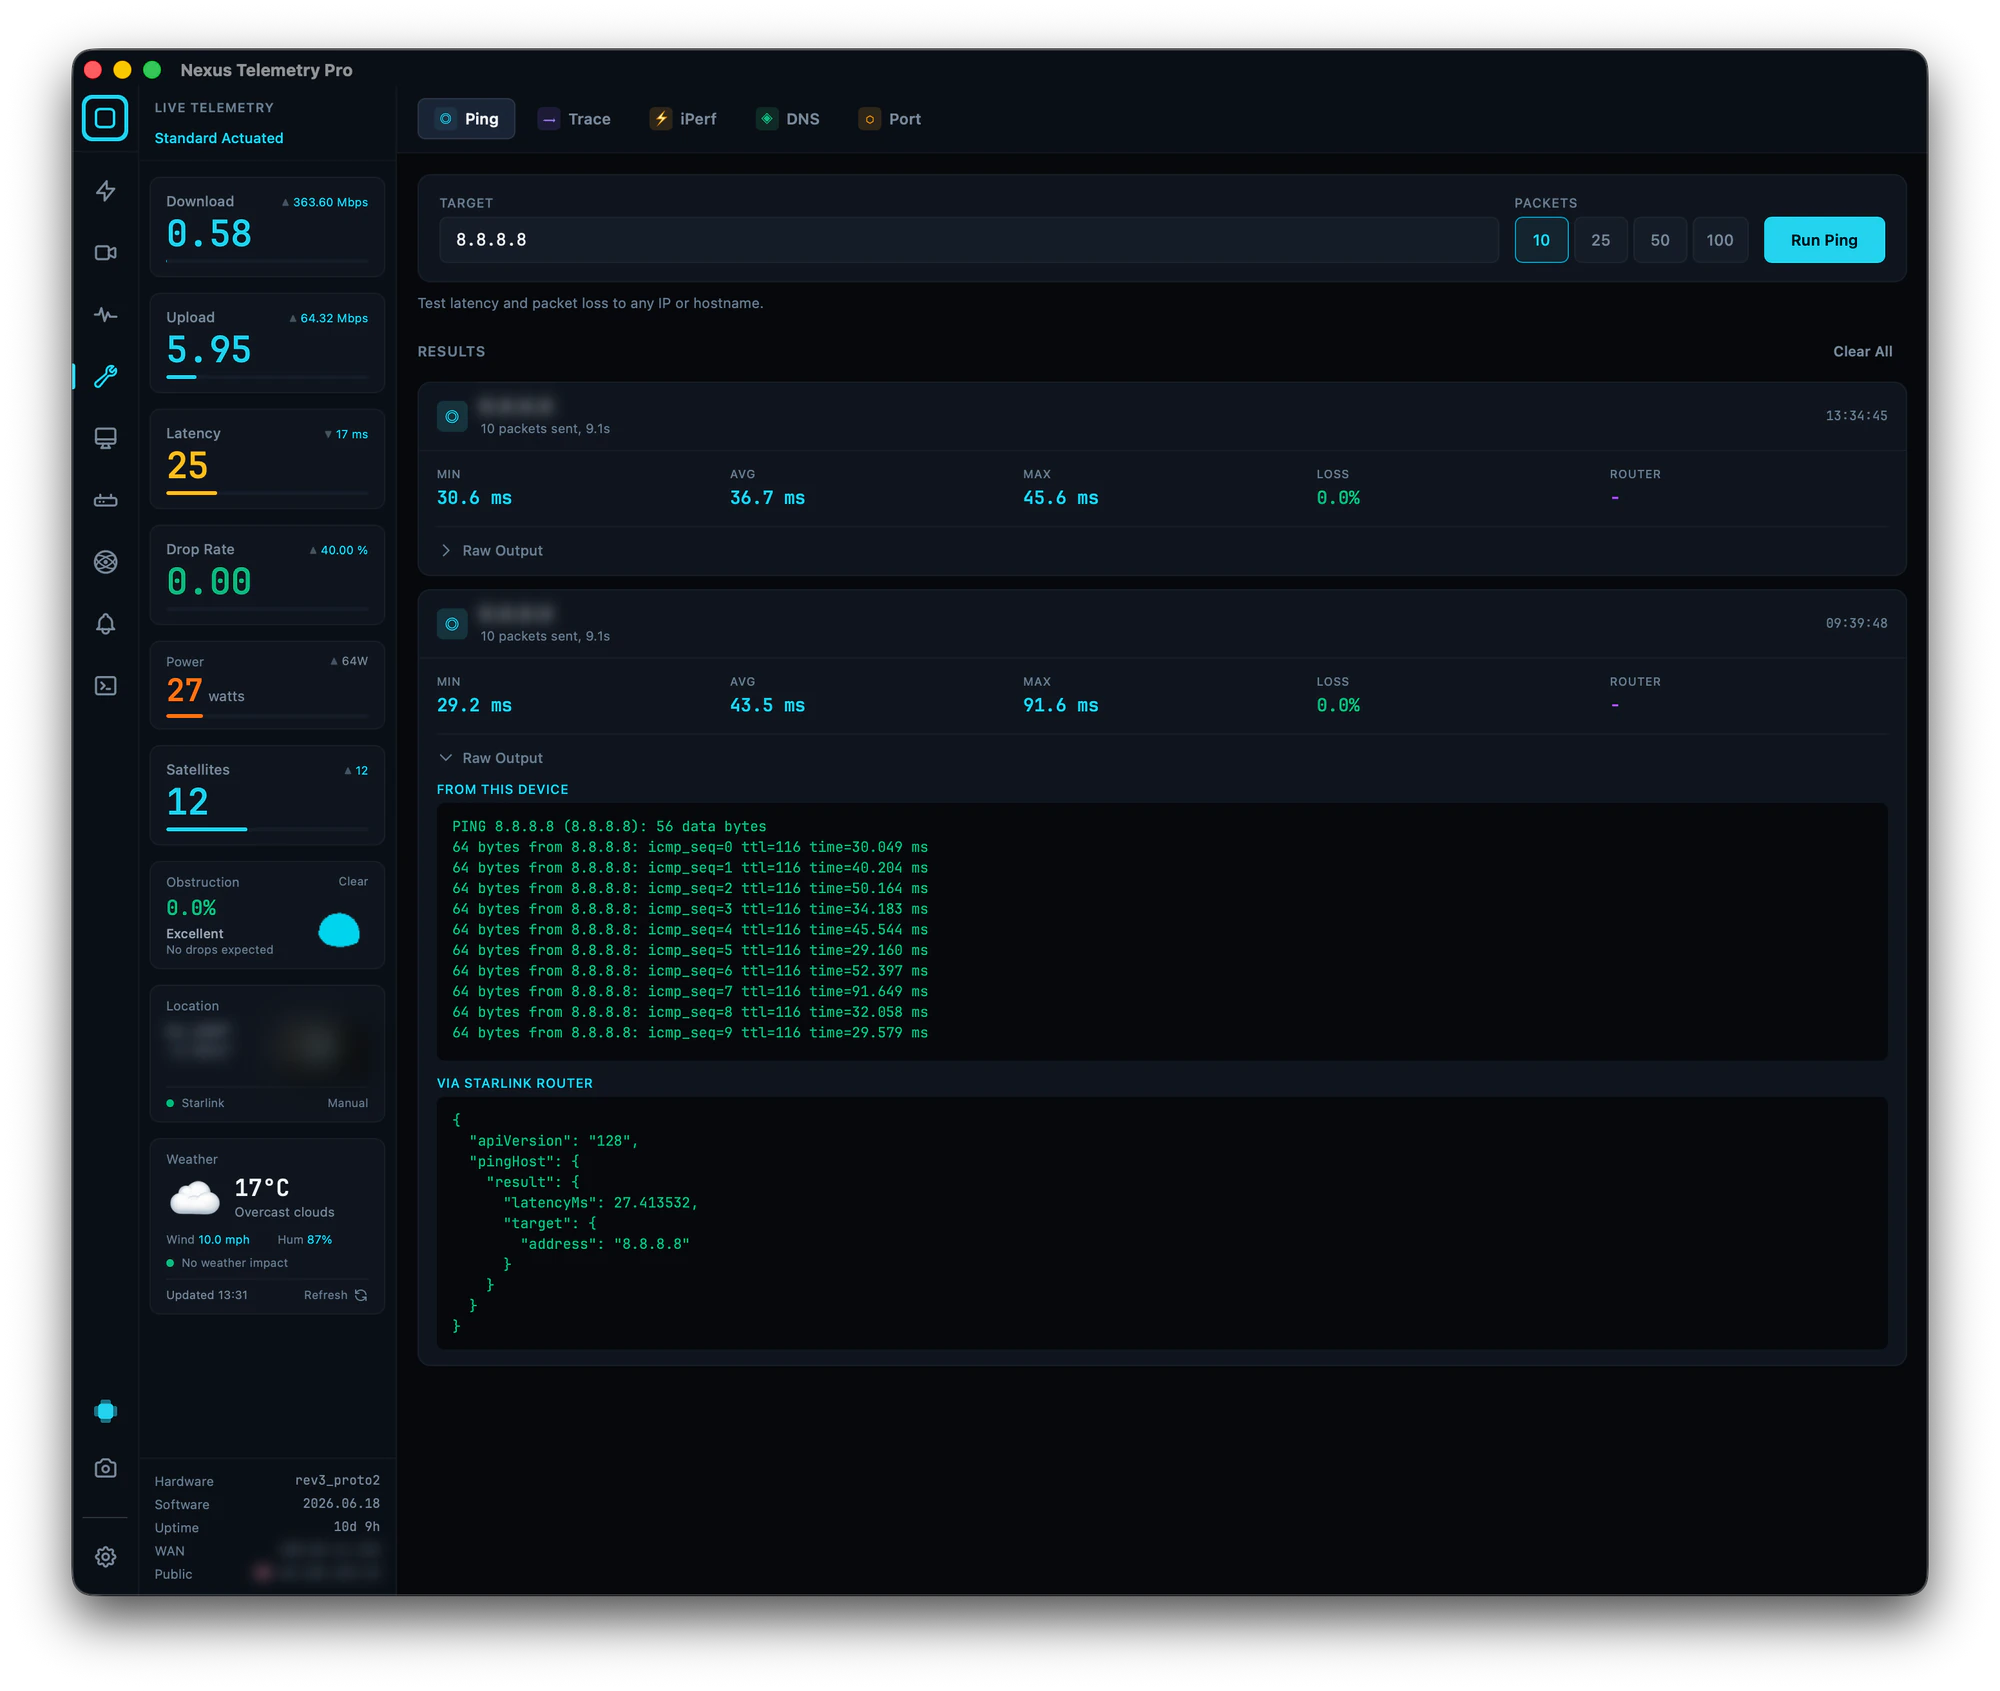
Task: Open the terminal console sidebar icon
Action: (x=105, y=686)
